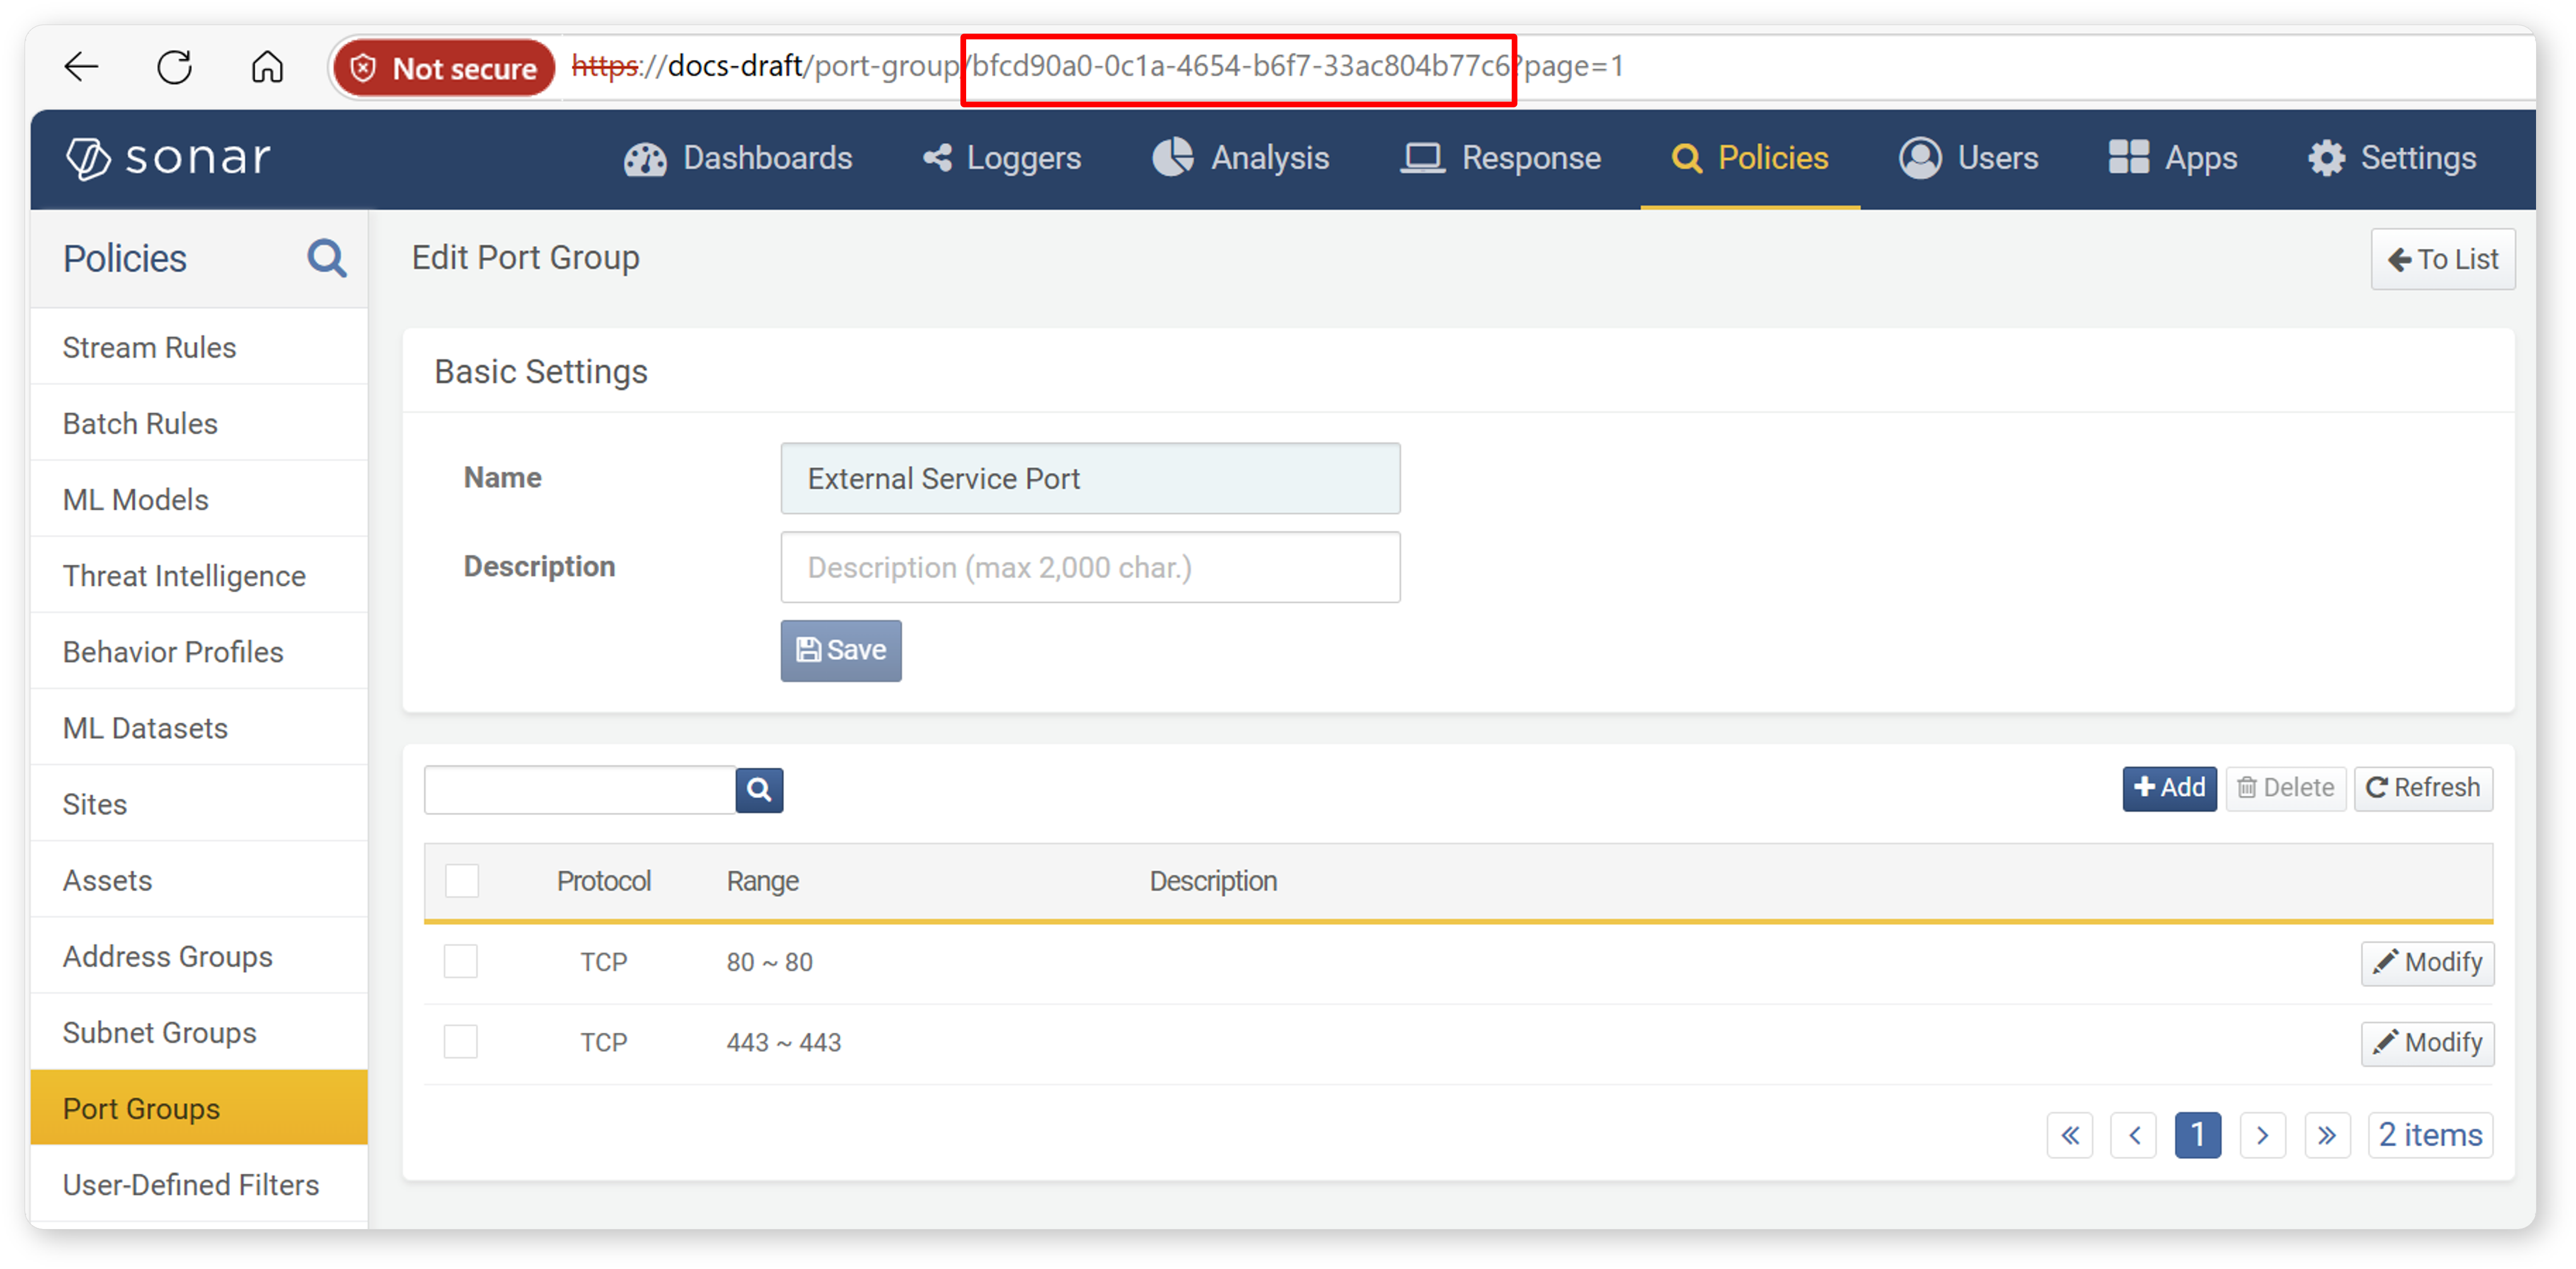Open the Dashboards menu
The width and height of the screenshot is (2576, 1269).
tap(738, 158)
